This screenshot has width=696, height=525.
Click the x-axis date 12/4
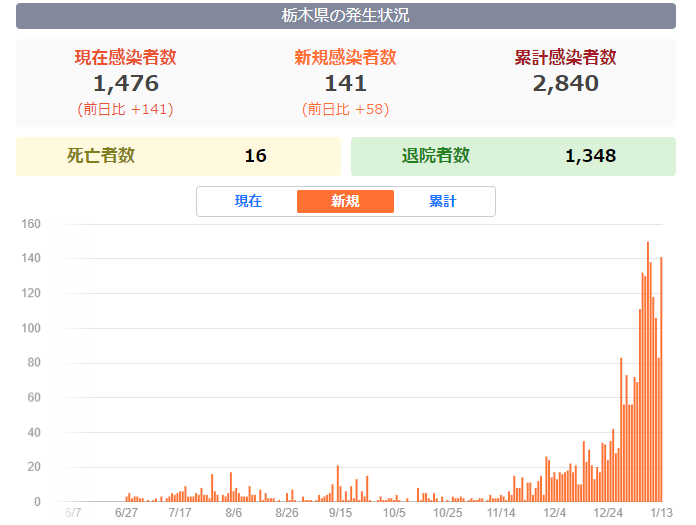click(555, 513)
